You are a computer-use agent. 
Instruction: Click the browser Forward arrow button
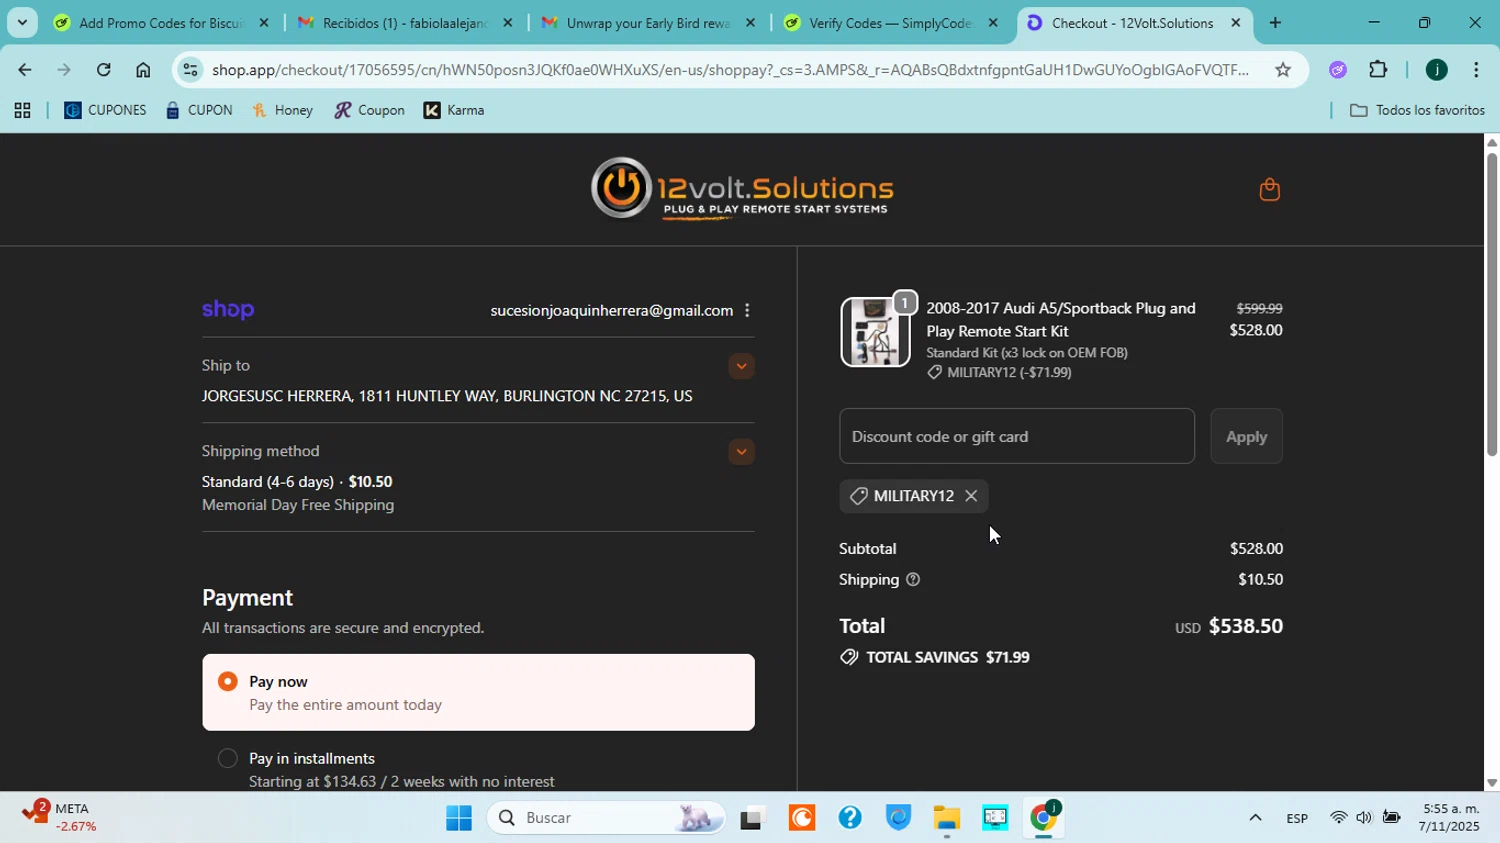(x=63, y=70)
